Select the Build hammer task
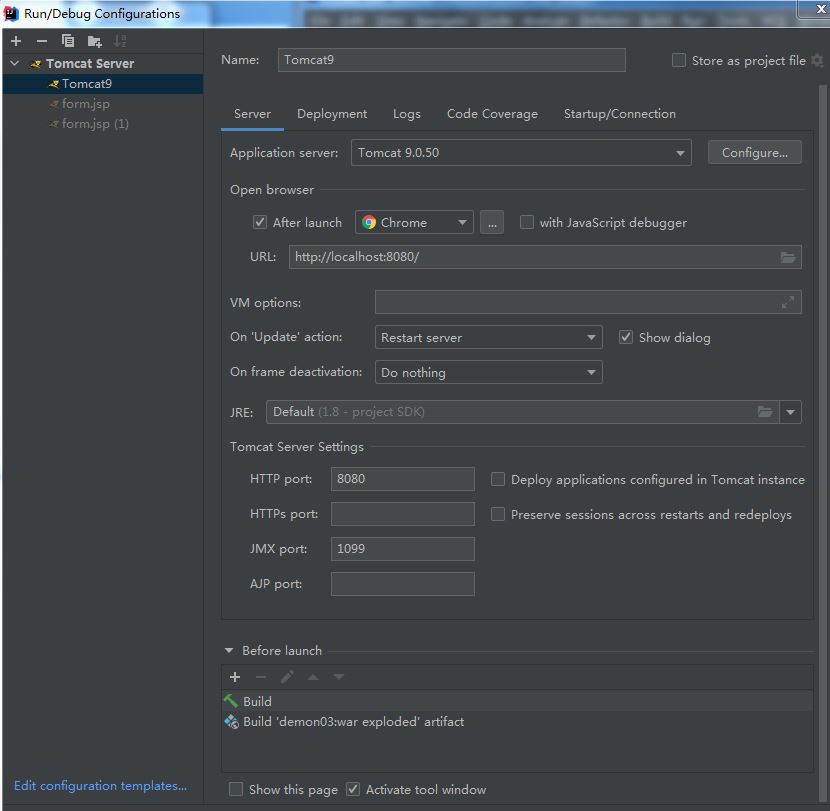 coord(517,701)
